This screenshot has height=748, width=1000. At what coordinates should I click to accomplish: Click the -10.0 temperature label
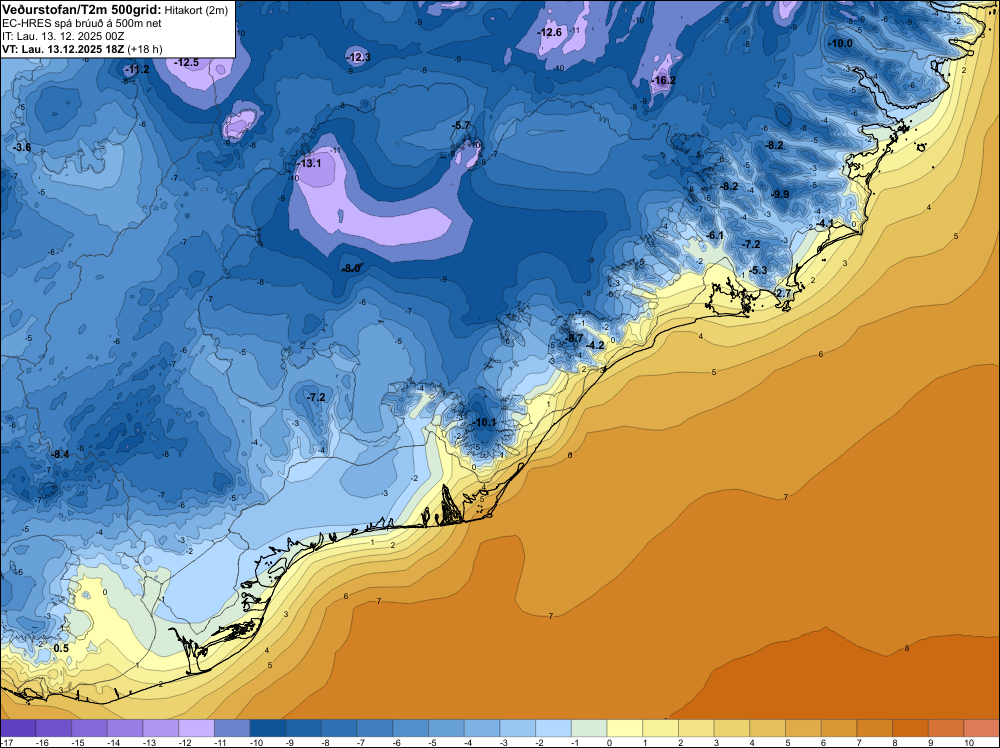[x=840, y=43]
